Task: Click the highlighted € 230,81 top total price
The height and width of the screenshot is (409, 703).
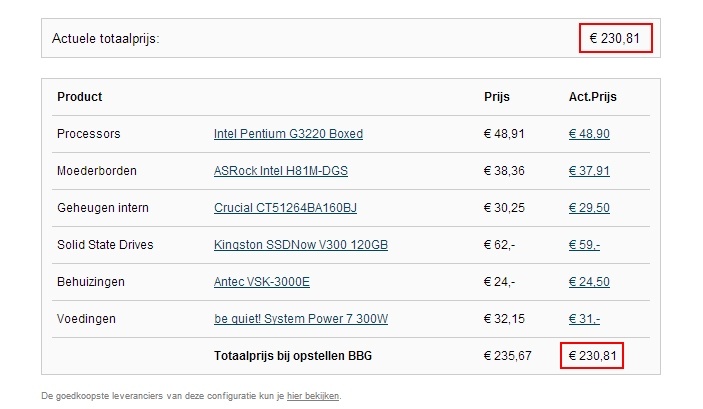Action: 615,39
